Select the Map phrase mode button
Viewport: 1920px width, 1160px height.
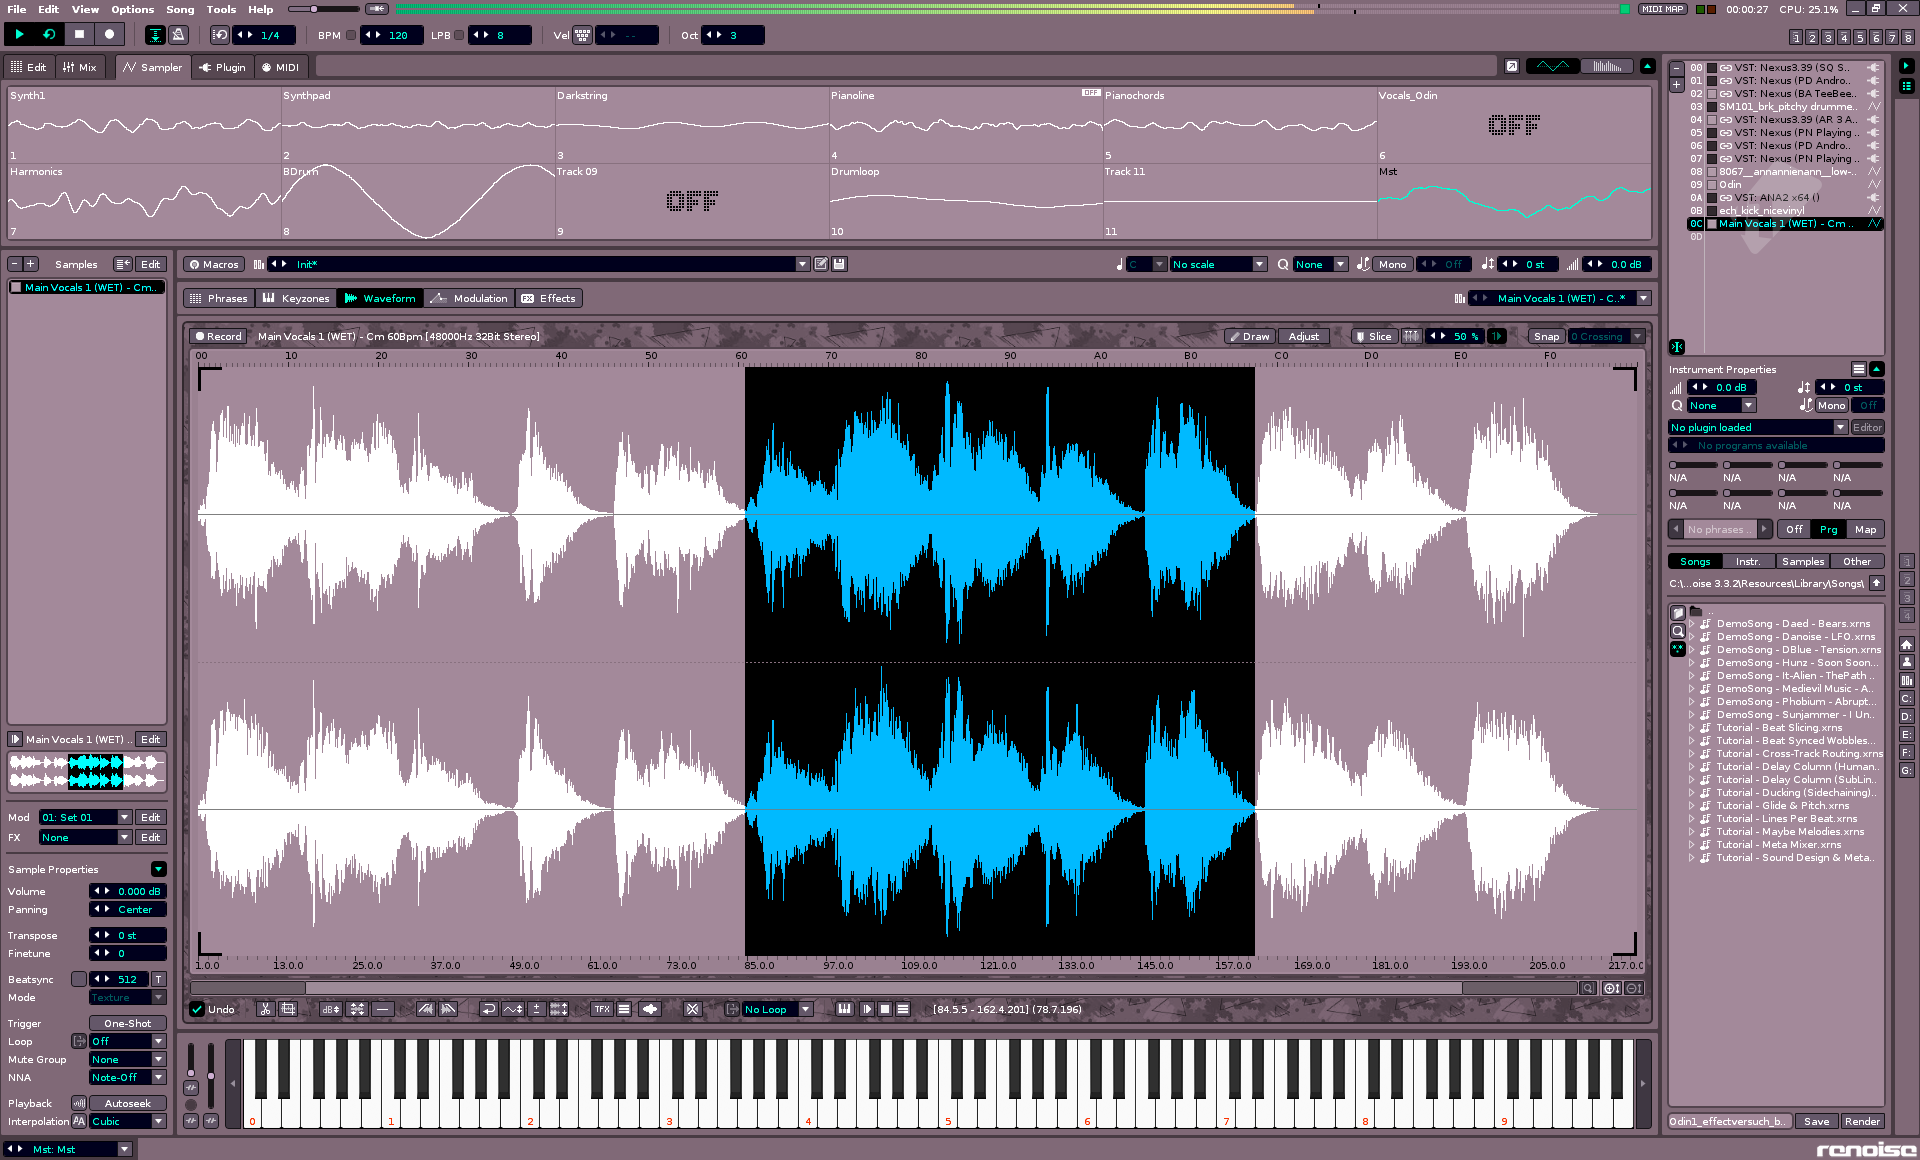click(x=1865, y=529)
